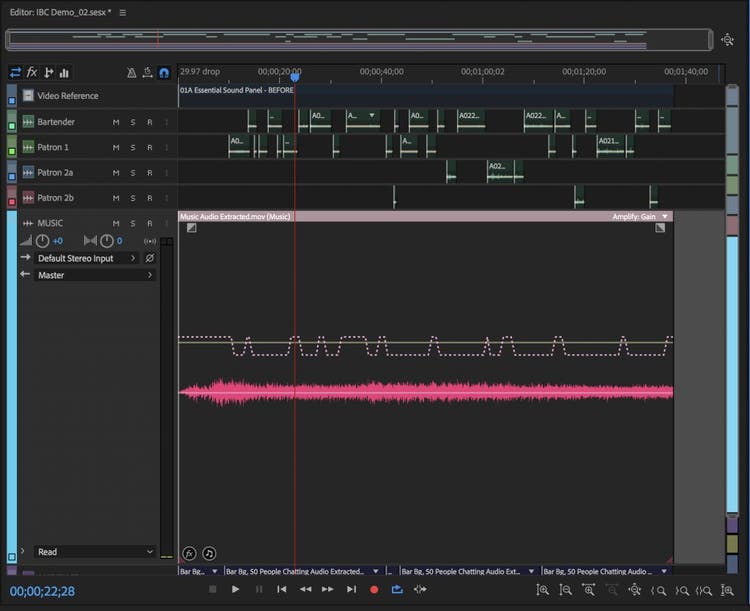Toggle the Loop Playback button

(397, 590)
